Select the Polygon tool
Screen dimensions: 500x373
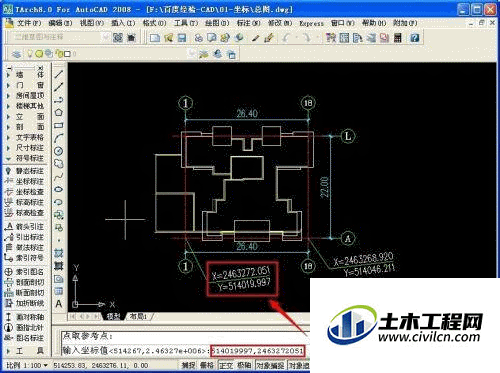coord(59,112)
